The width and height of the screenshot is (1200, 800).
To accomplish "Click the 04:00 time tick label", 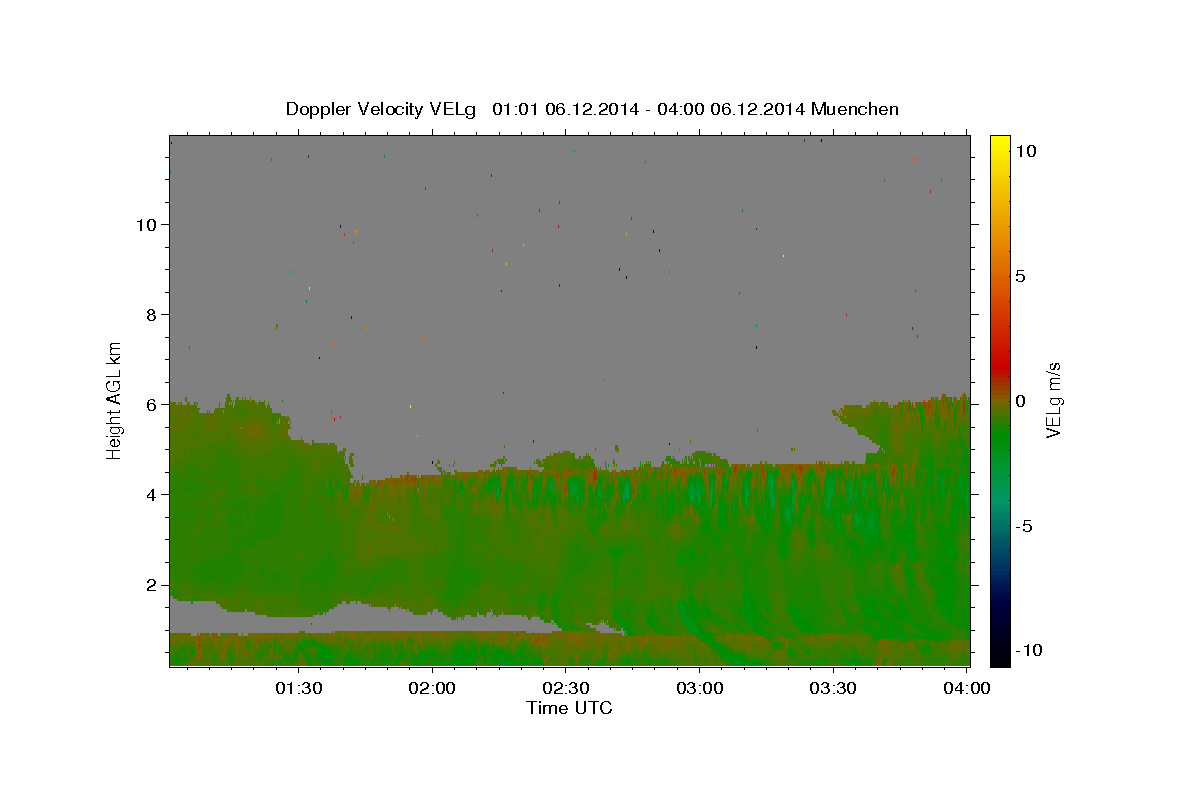I will (x=967, y=688).
